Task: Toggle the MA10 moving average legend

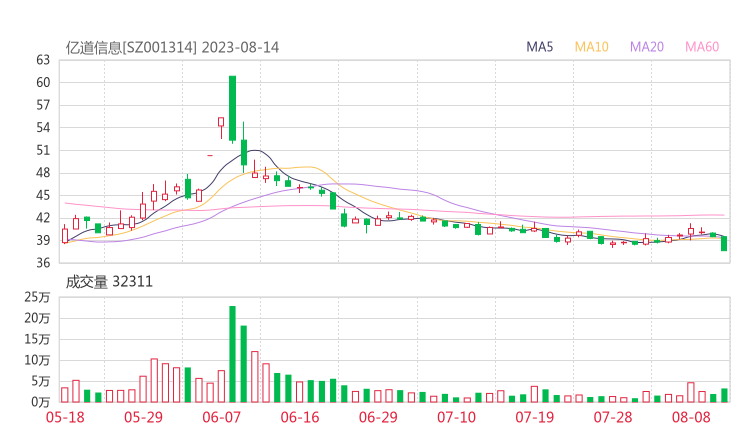Action: (x=591, y=47)
